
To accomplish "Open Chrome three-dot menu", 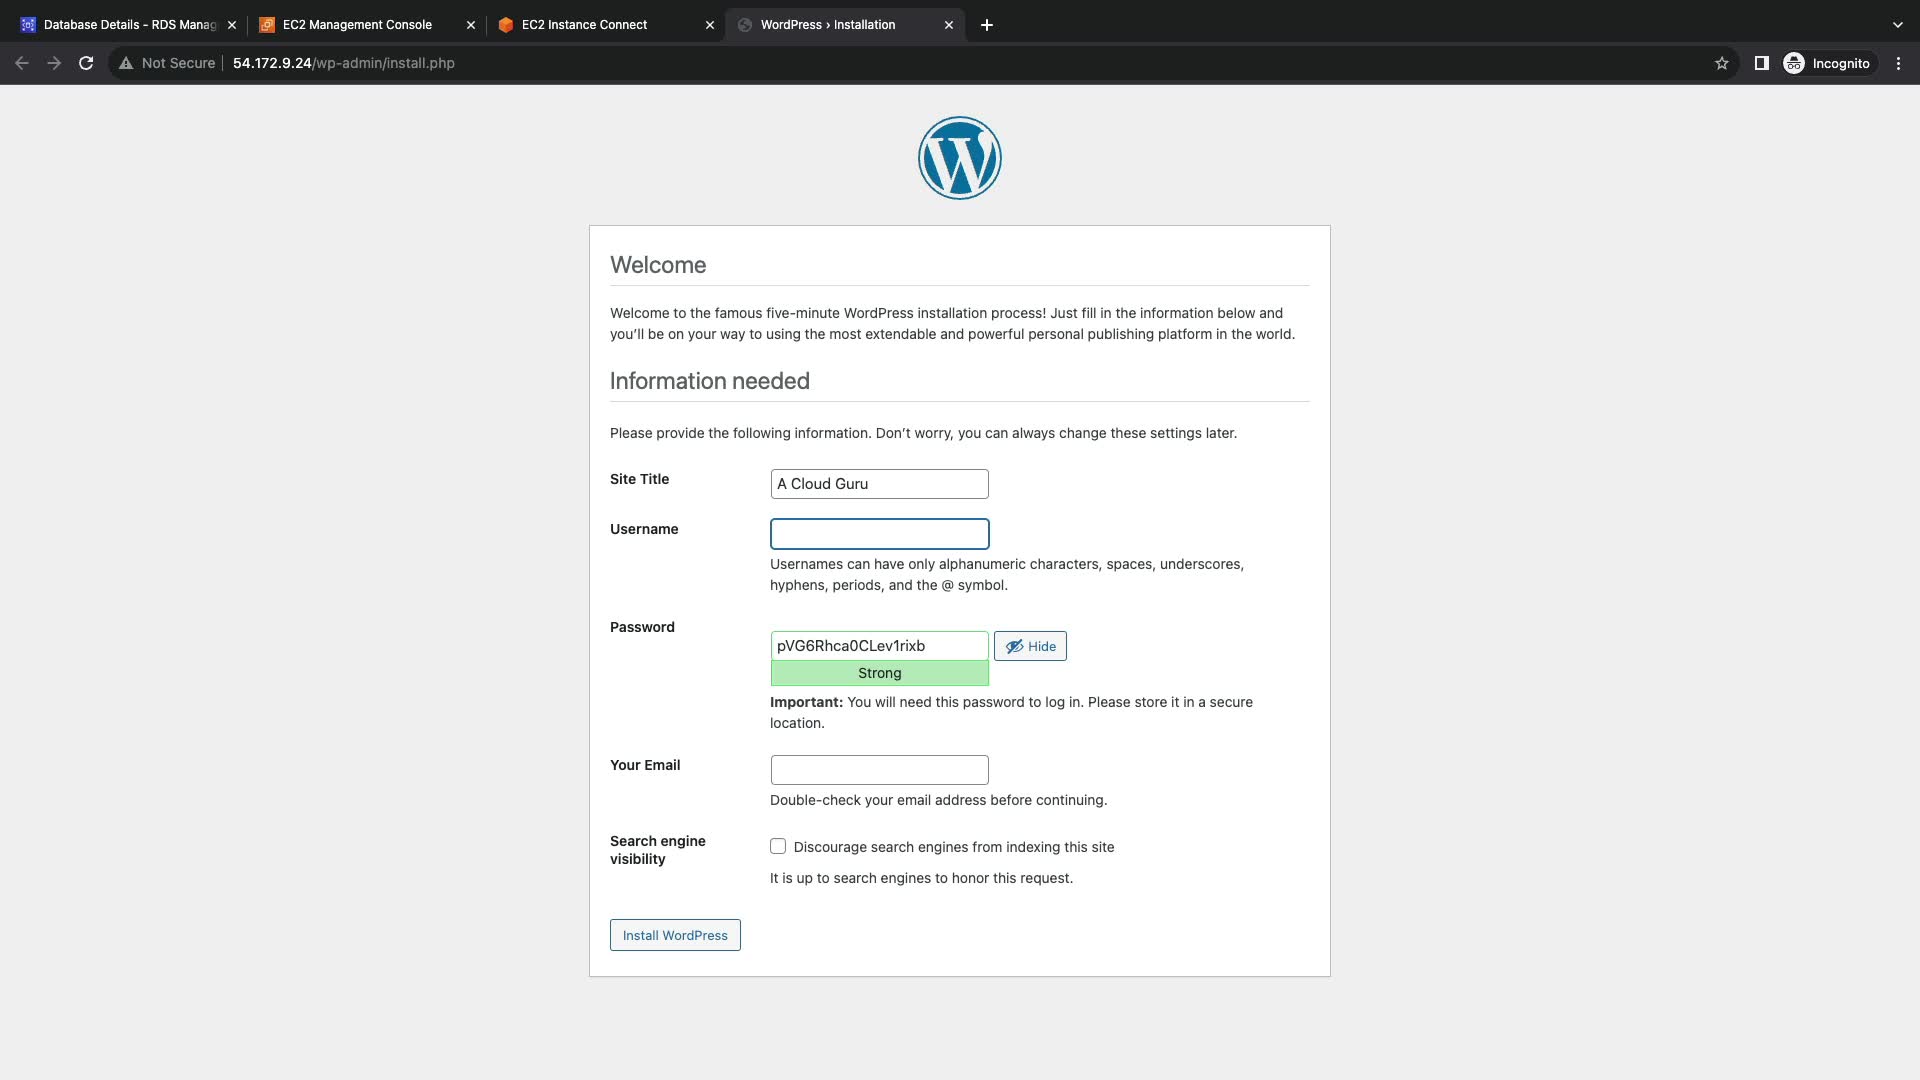I will point(1898,63).
